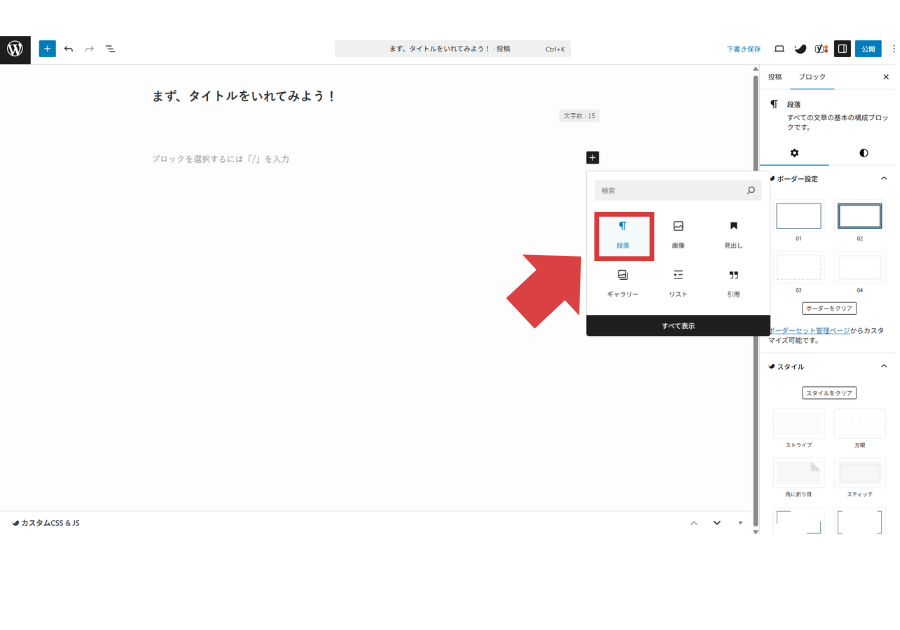This screenshot has width=900, height=630.
Task: Click the WordPress logo icon
Action: 15,48
